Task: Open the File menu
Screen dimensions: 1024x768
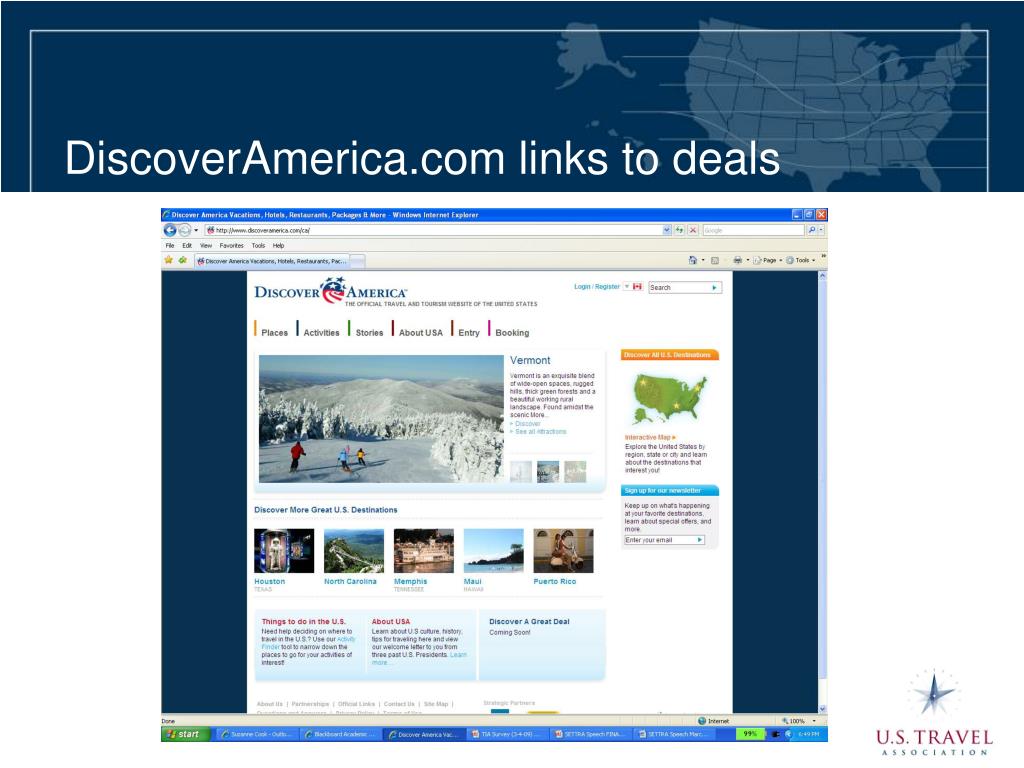Action: point(170,246)
